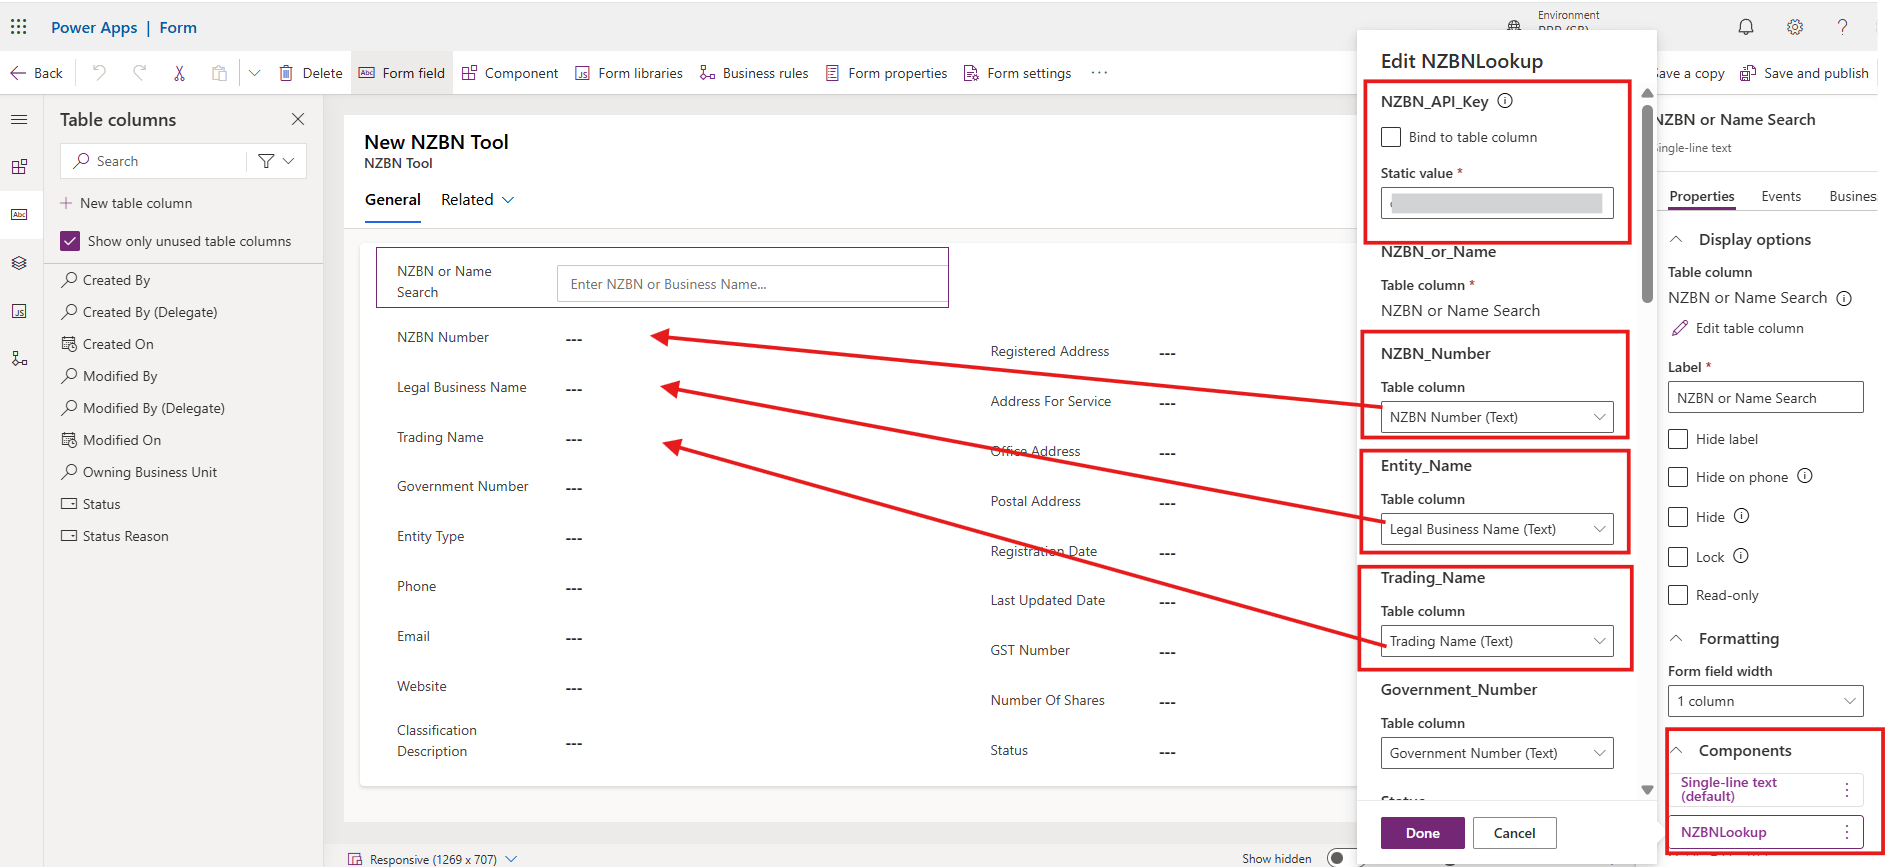This screenshot has height=867, width=1886.
Task: Open the app launcher waffle icon
Action: pos(19,27)
